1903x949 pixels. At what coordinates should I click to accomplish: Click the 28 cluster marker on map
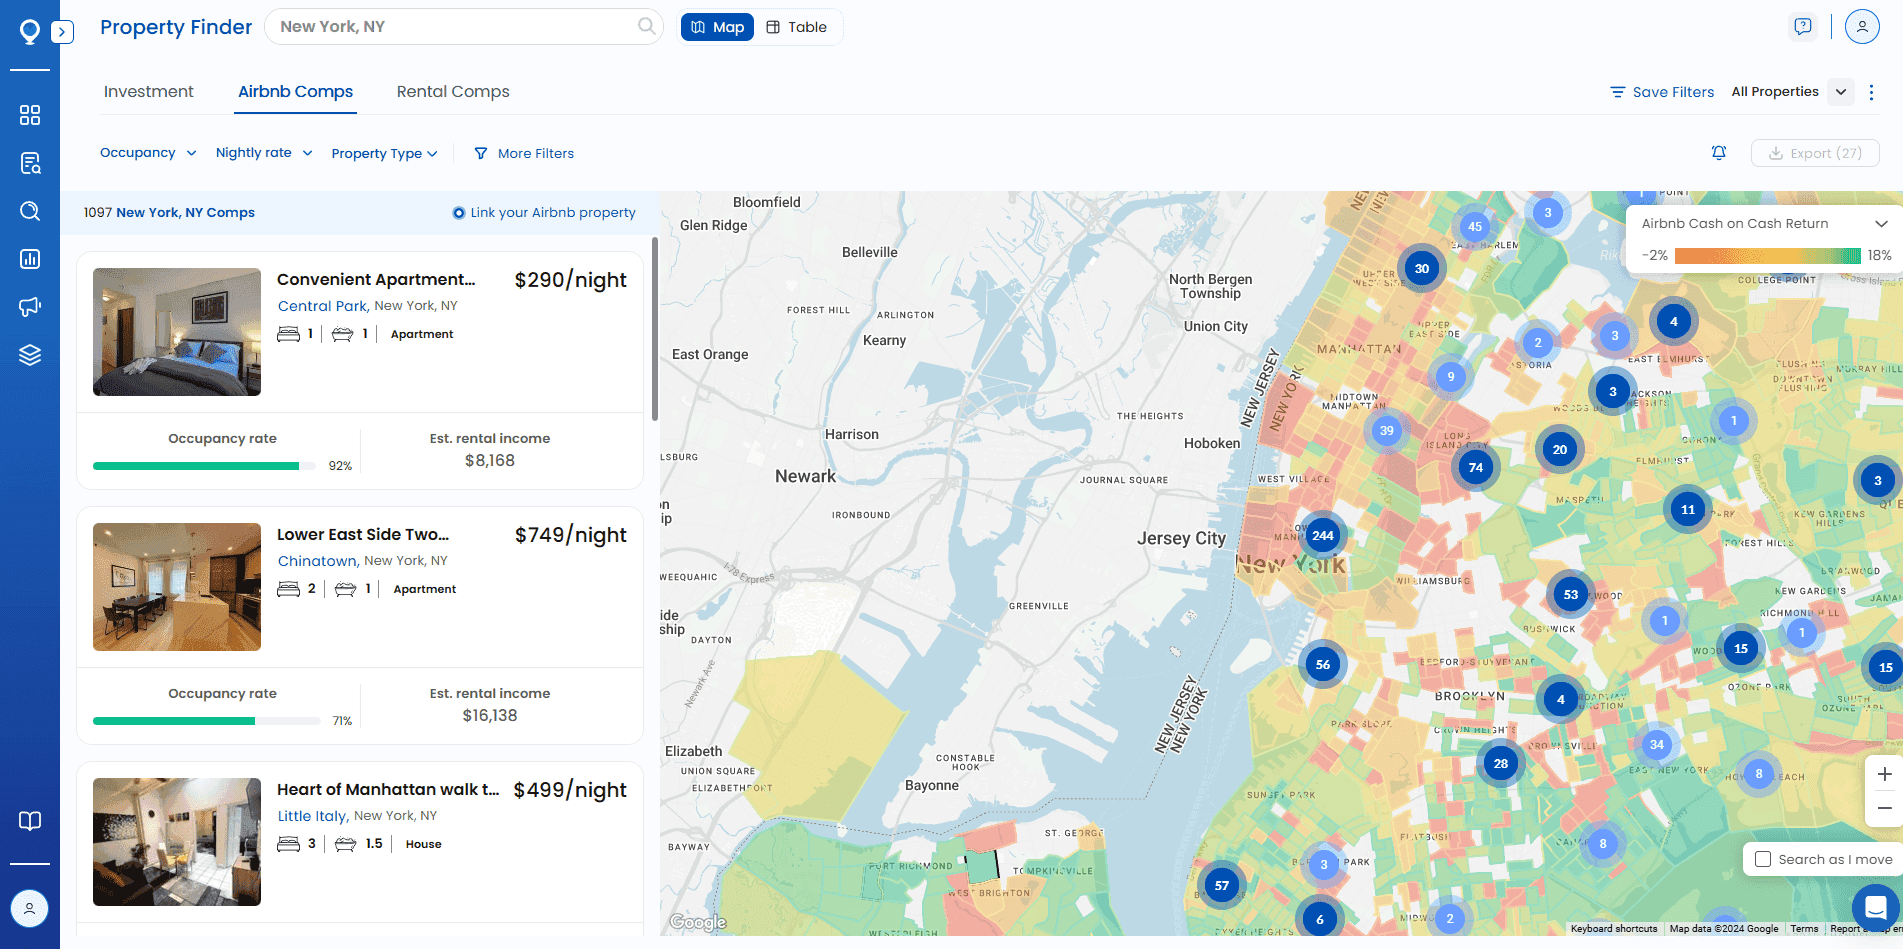coord(1501,763)
